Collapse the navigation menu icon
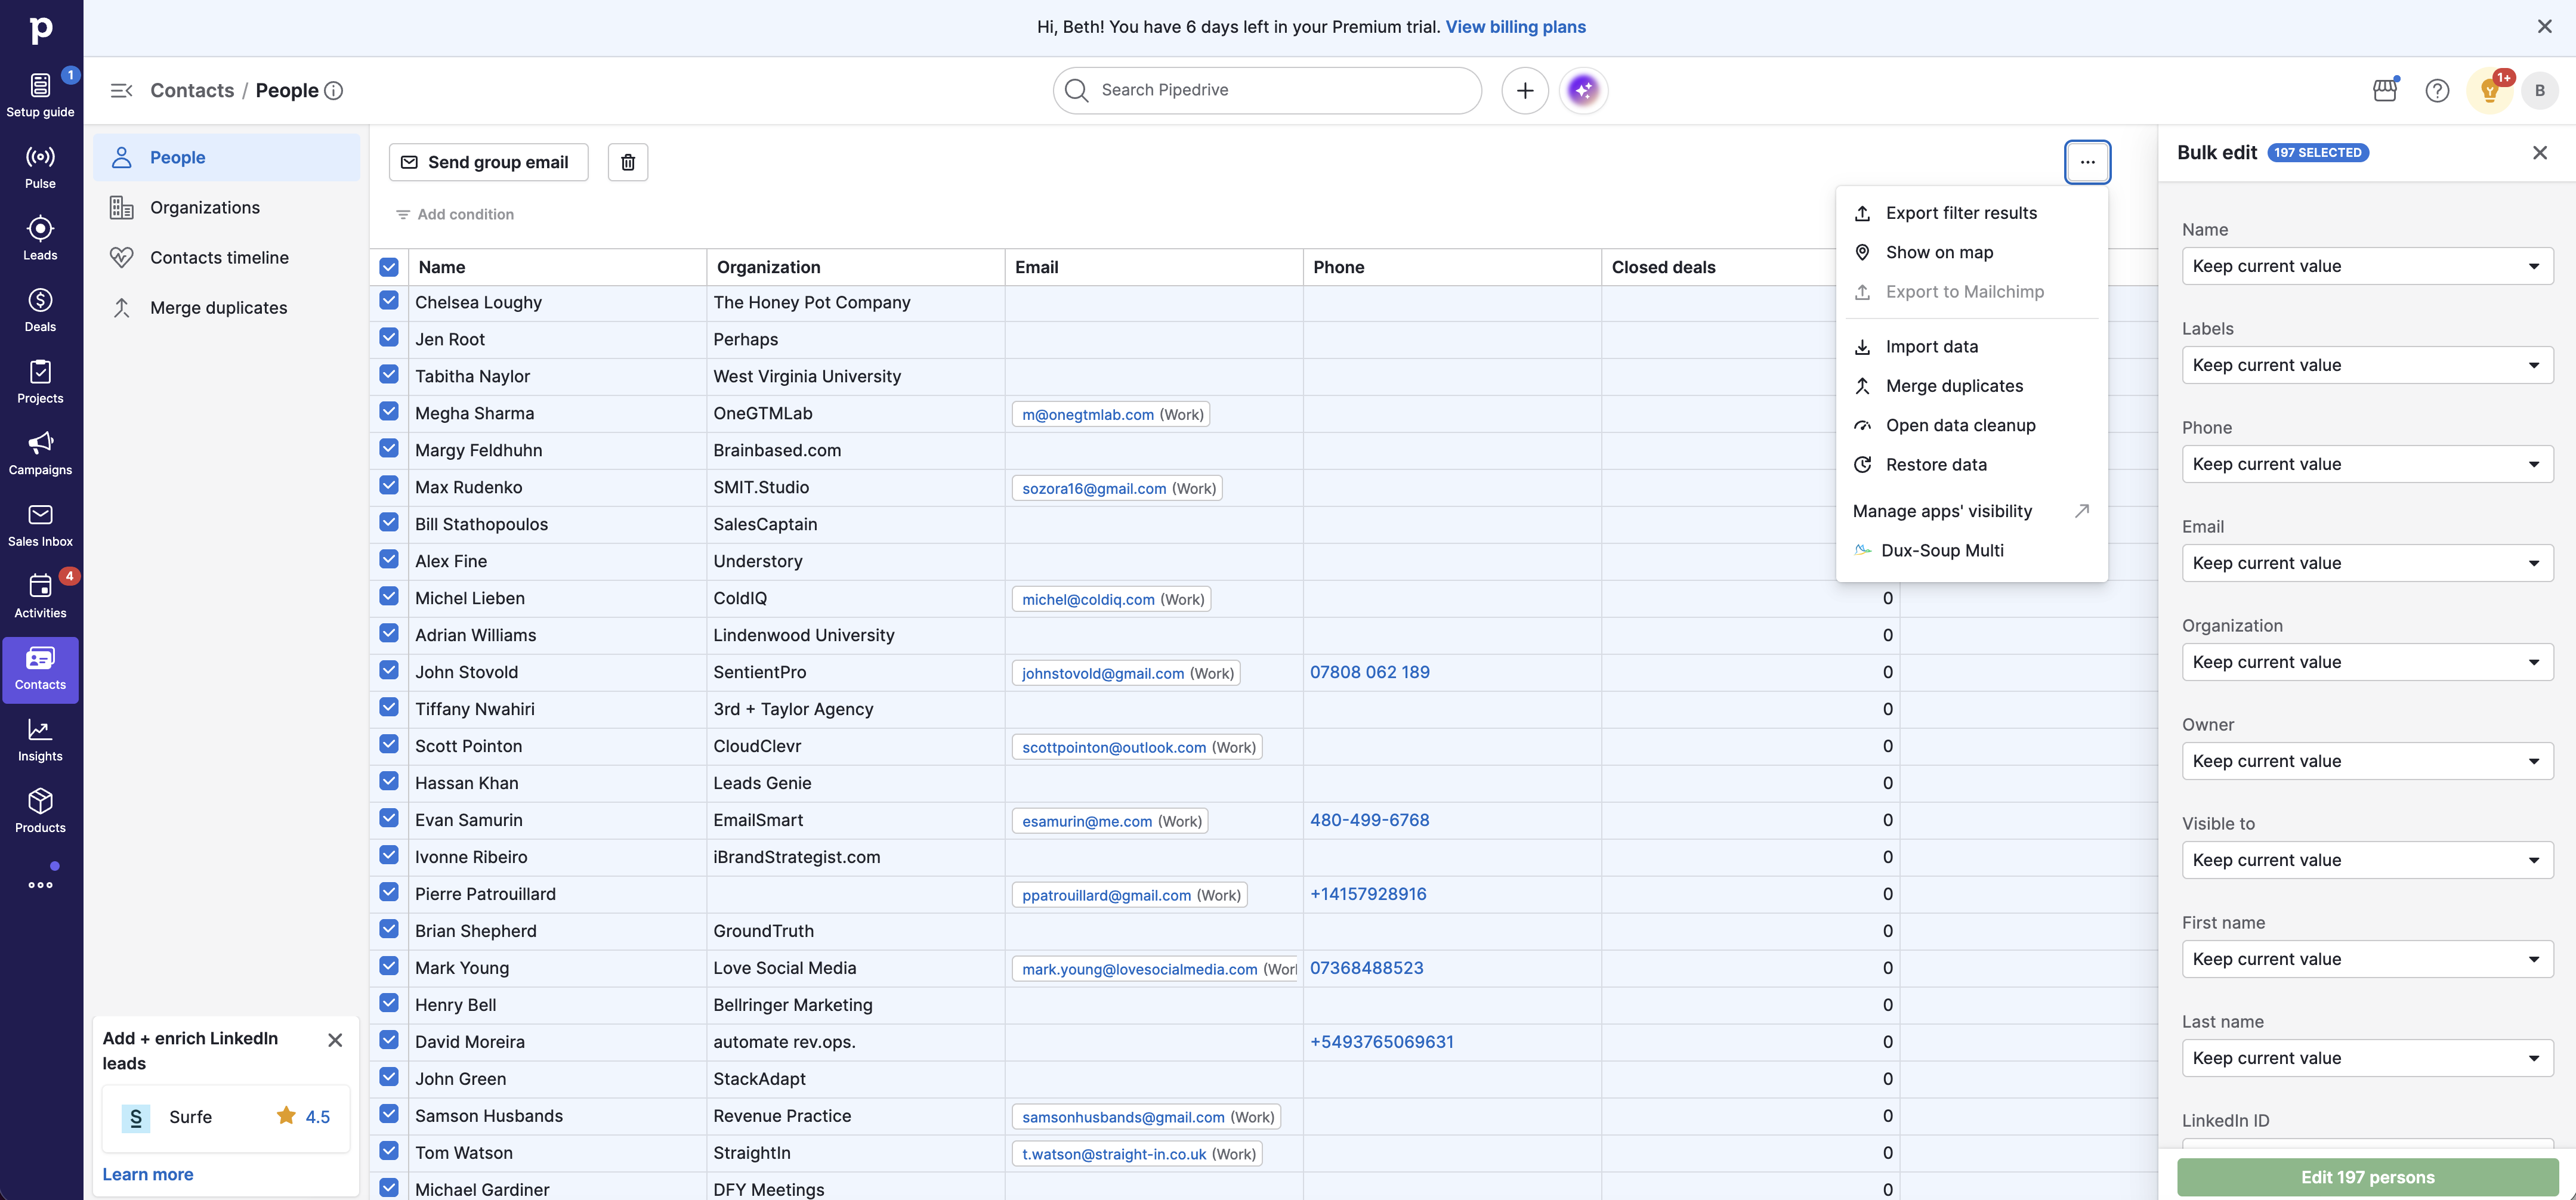 coord(121,90)
